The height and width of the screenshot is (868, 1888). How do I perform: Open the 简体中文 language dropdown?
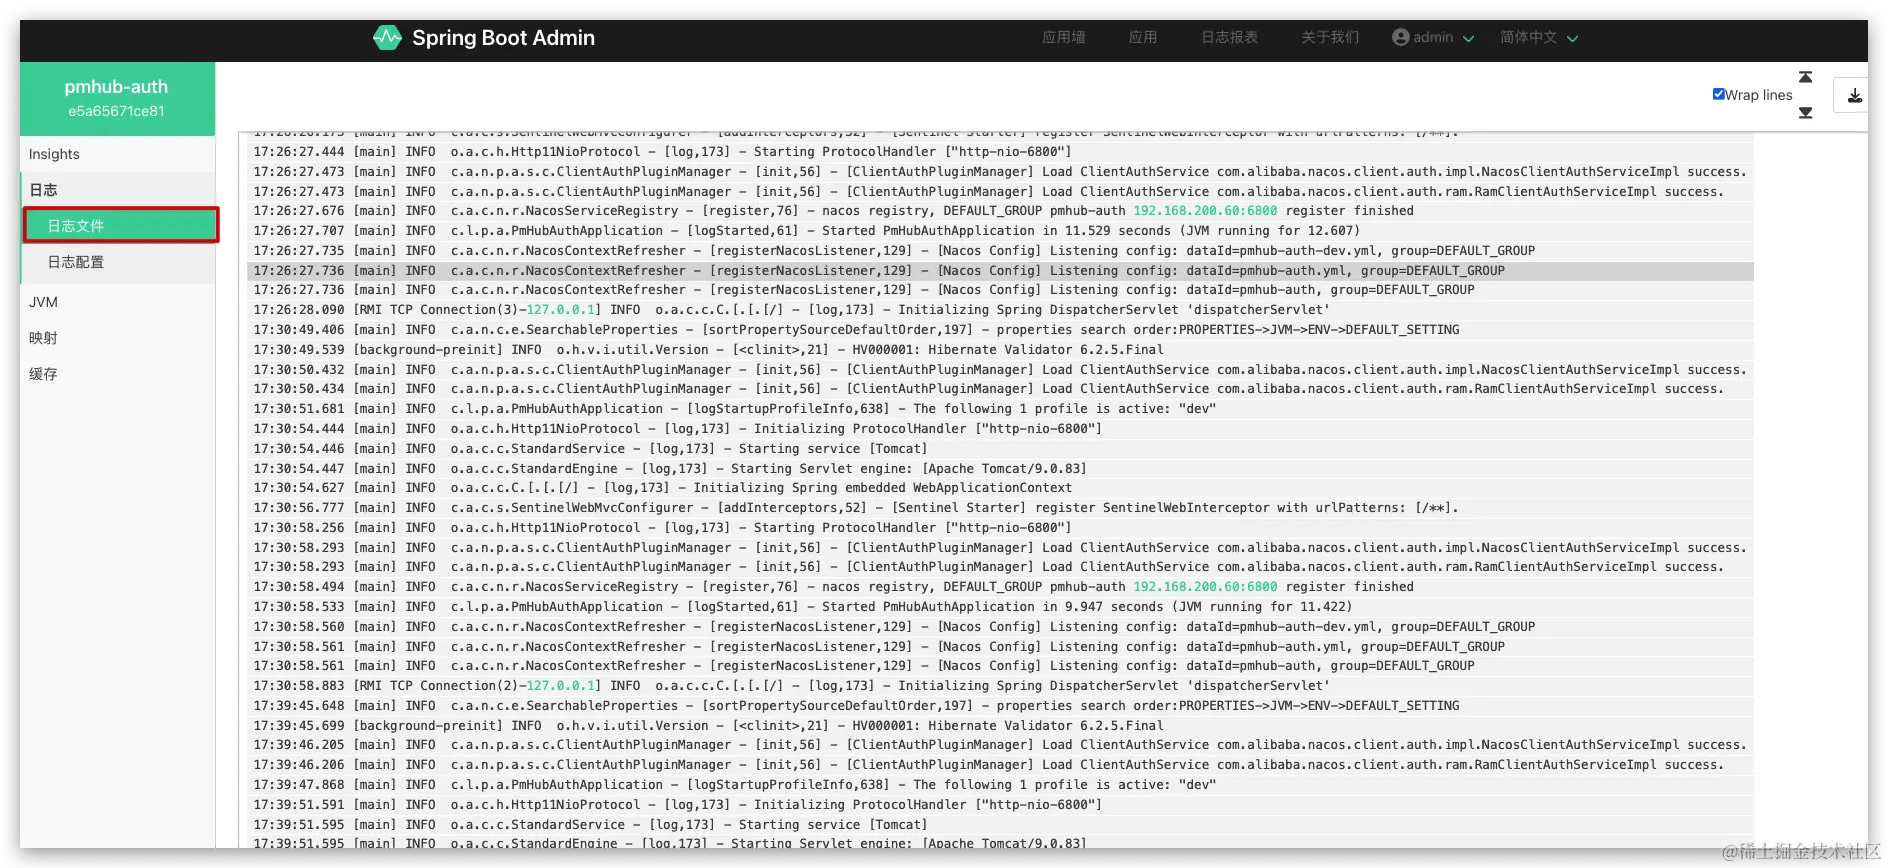1538,37
